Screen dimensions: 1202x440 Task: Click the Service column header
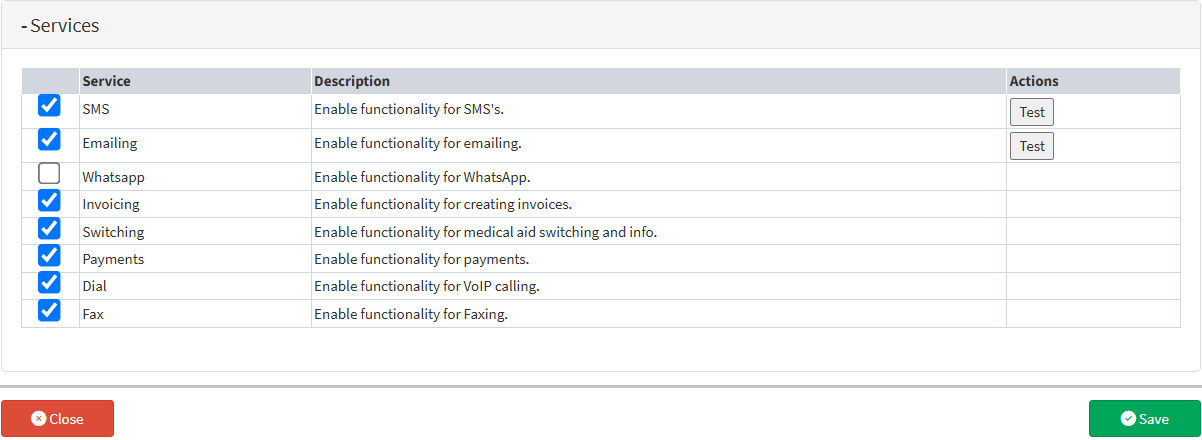point(106,81)
